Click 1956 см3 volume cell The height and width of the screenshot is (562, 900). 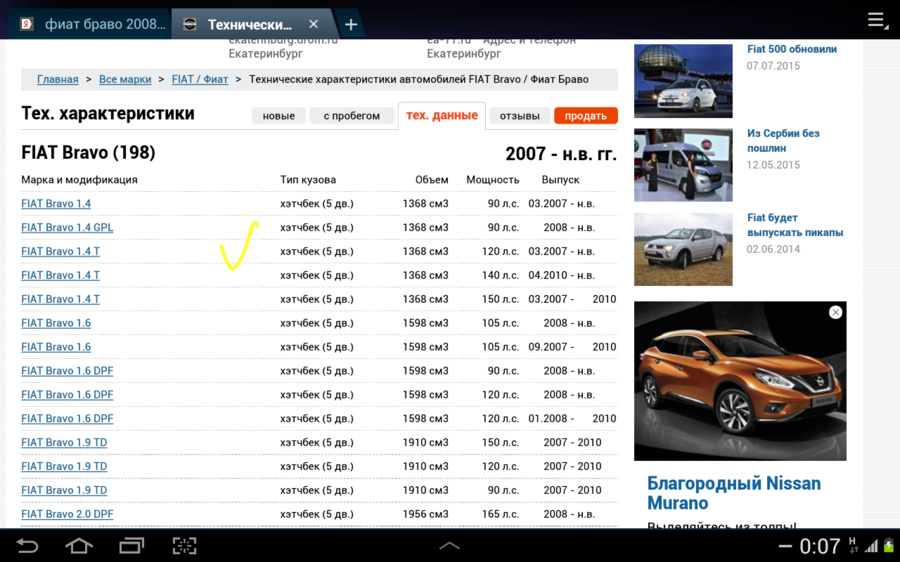(x=425, y=514)
